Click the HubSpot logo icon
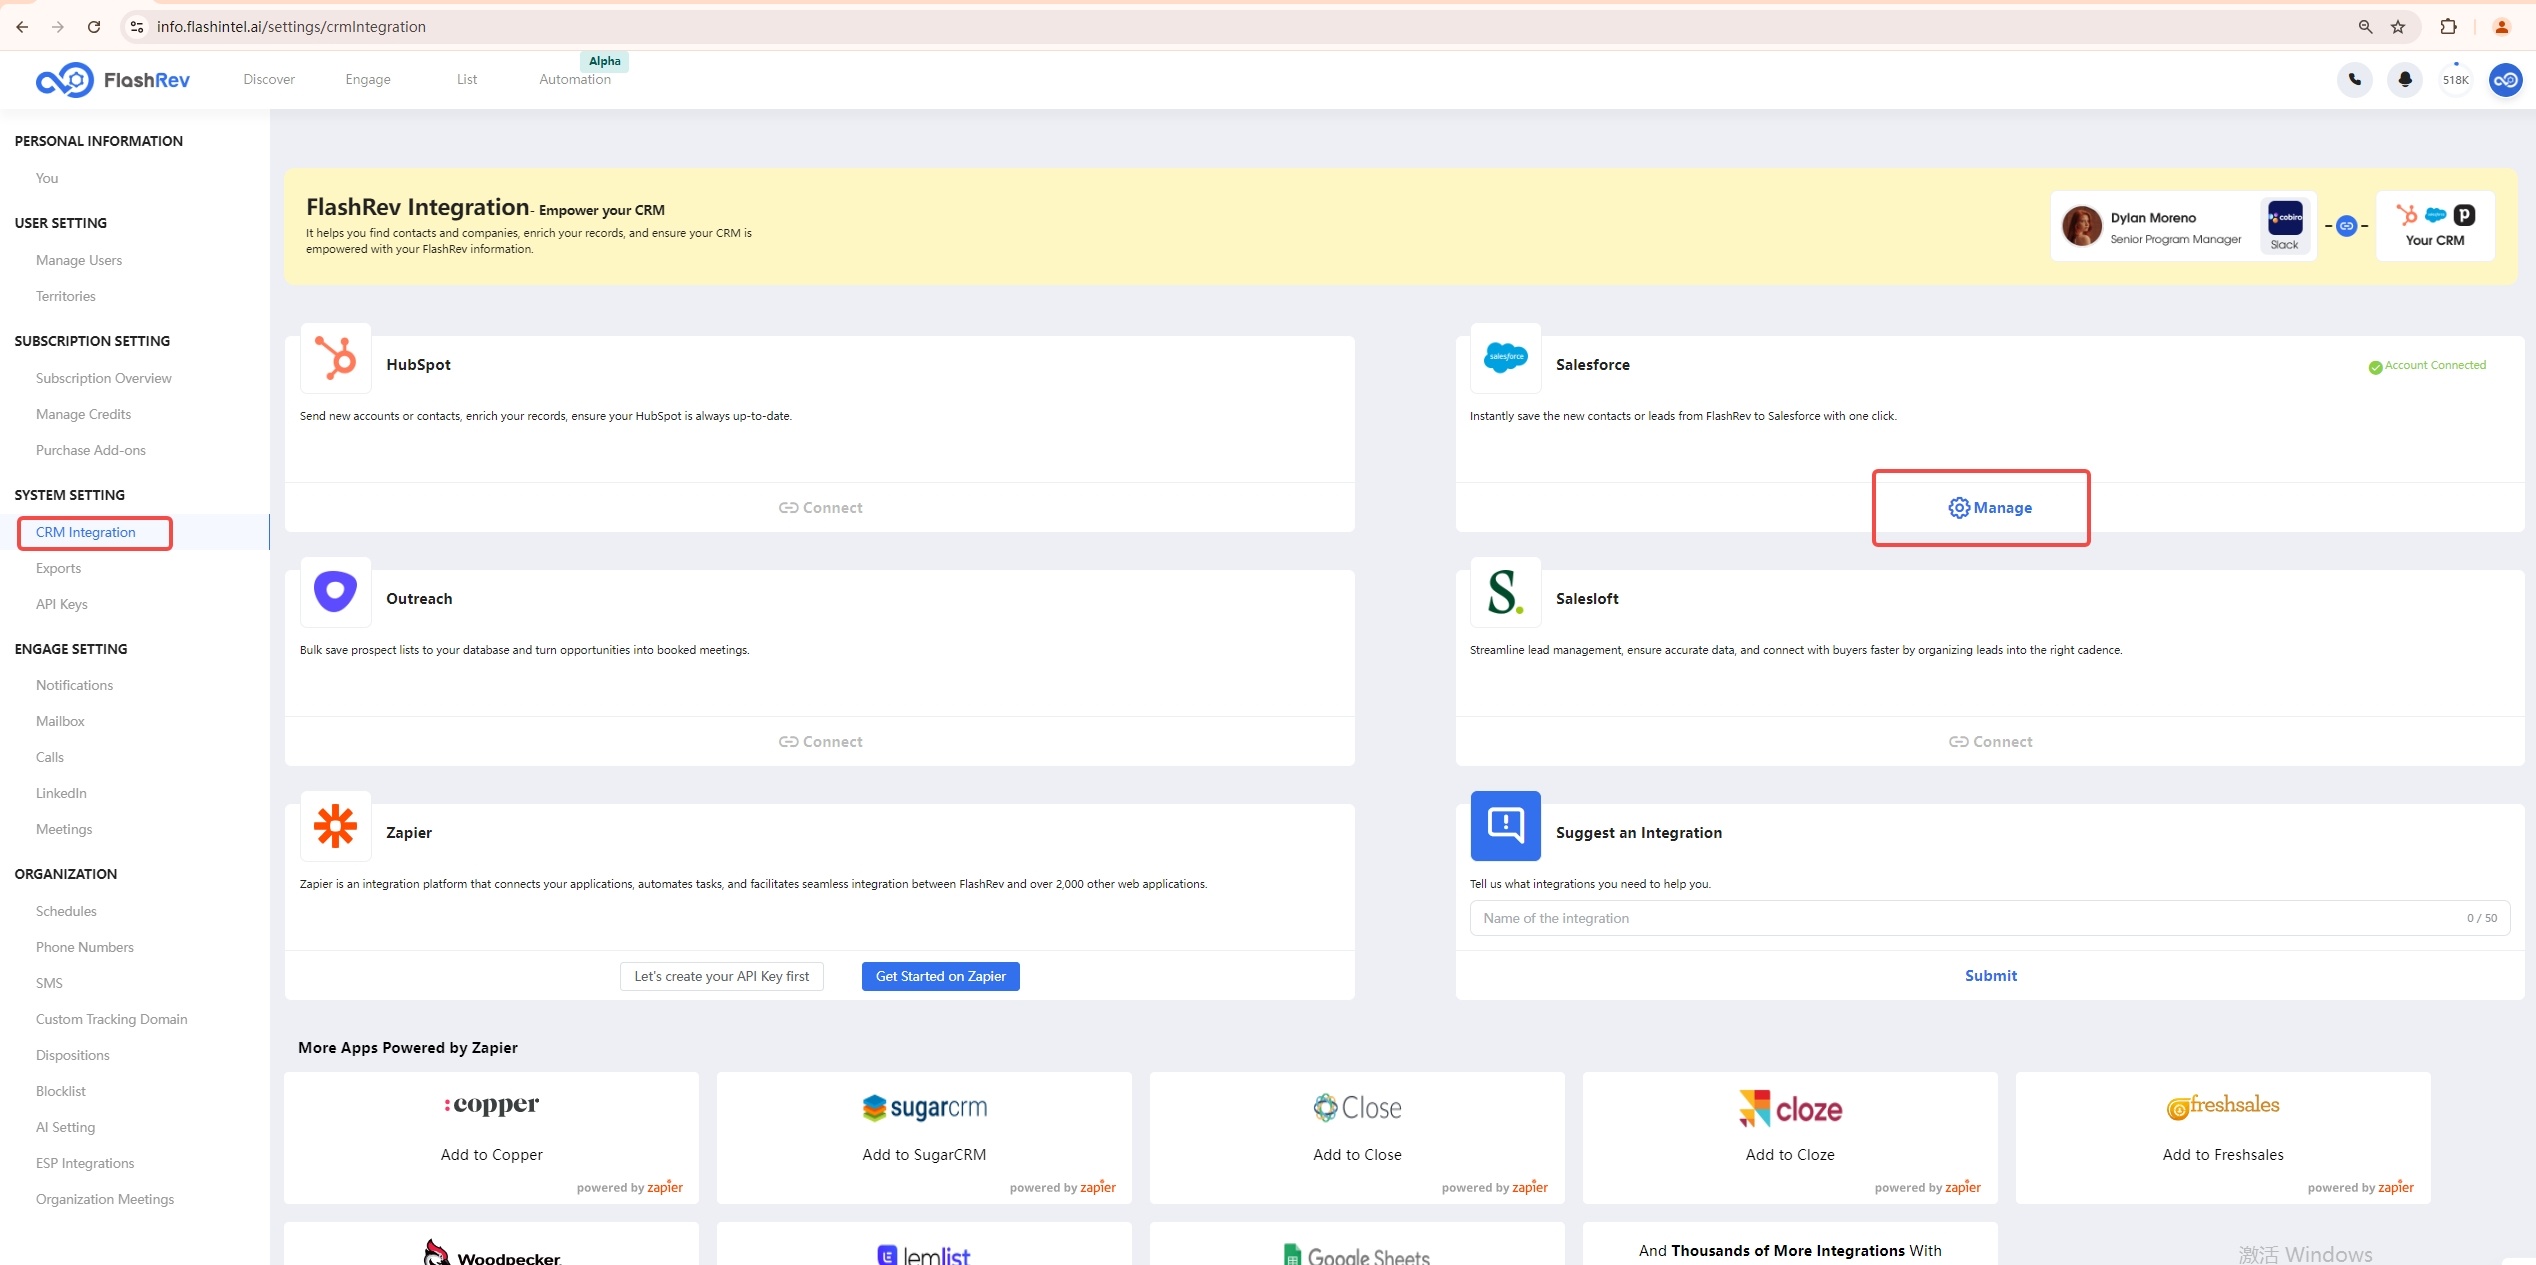This screenshot has height=1265, width=2536. 335,358
